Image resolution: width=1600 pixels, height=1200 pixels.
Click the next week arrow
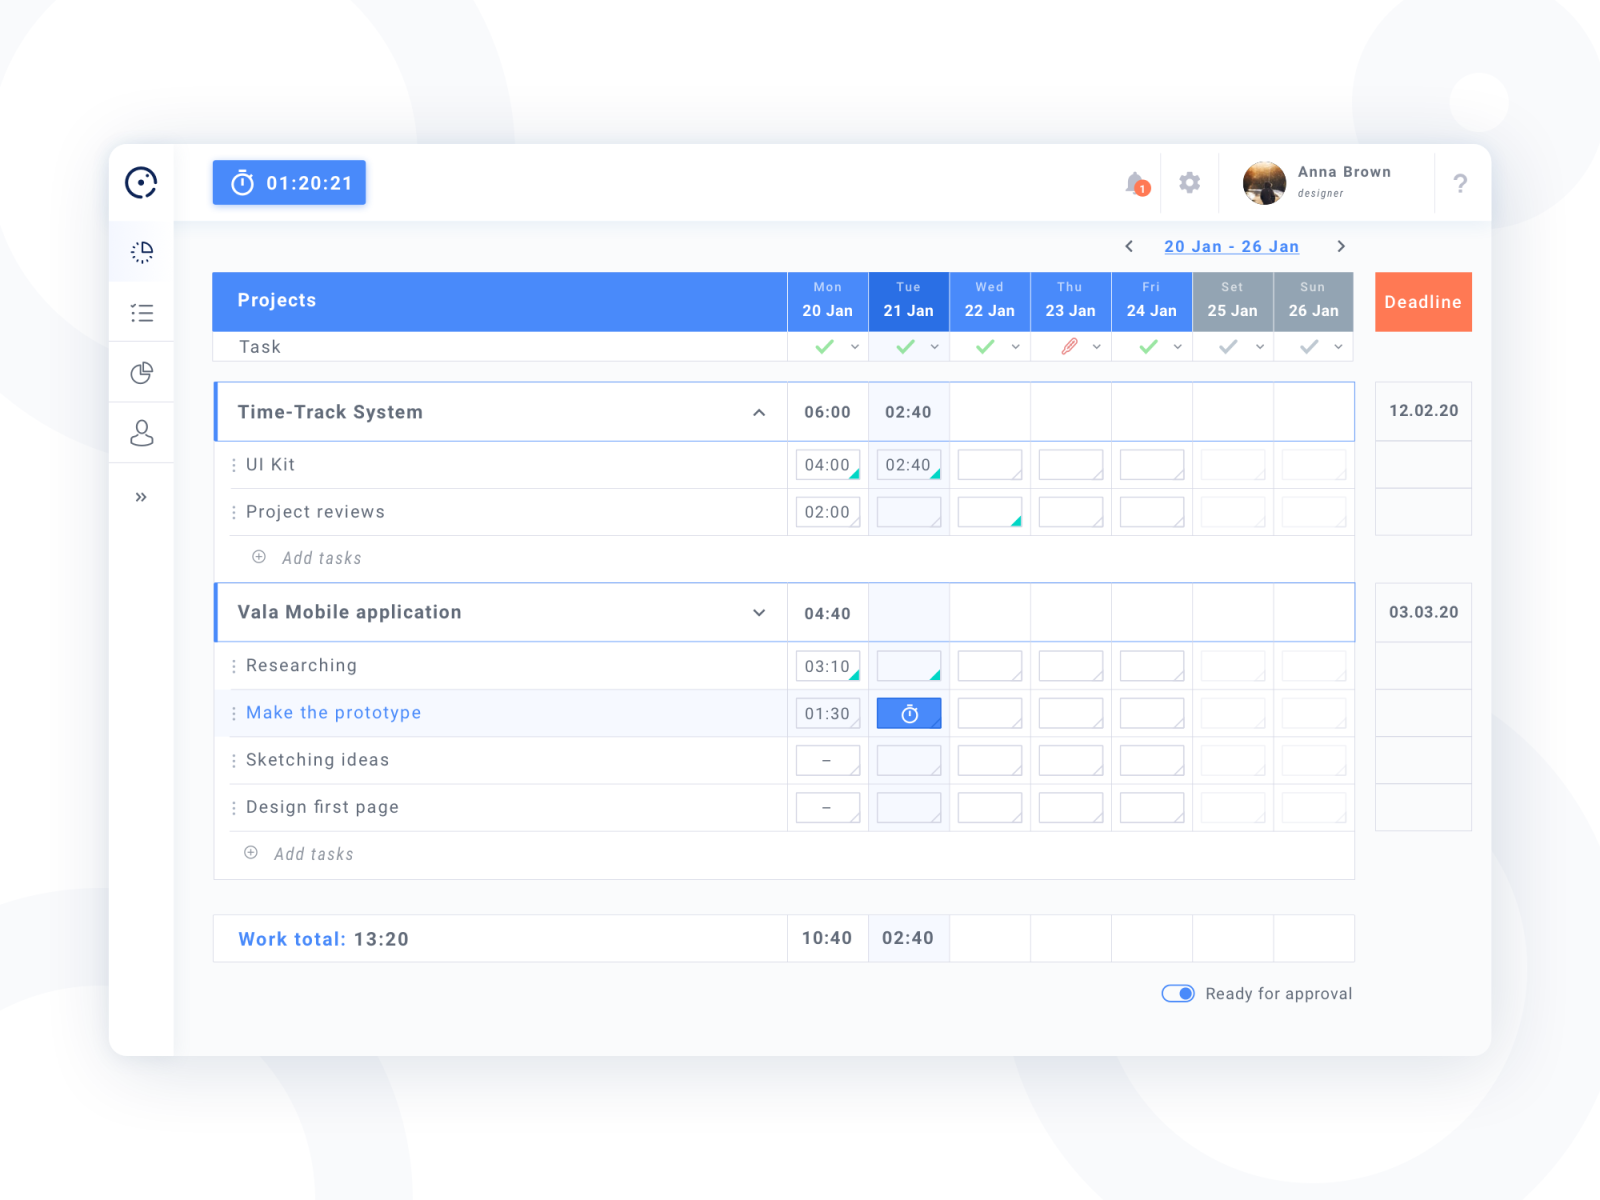coord(1341,246)
